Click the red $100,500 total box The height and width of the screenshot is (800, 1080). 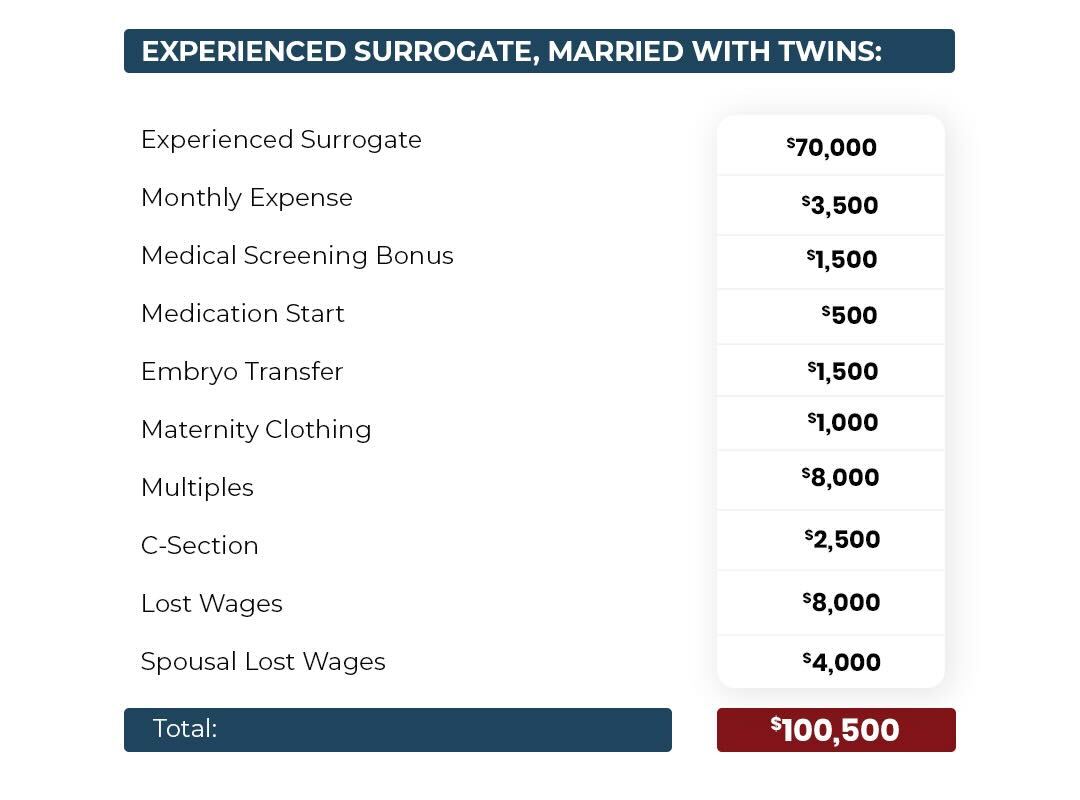click(x=836, y=730)
